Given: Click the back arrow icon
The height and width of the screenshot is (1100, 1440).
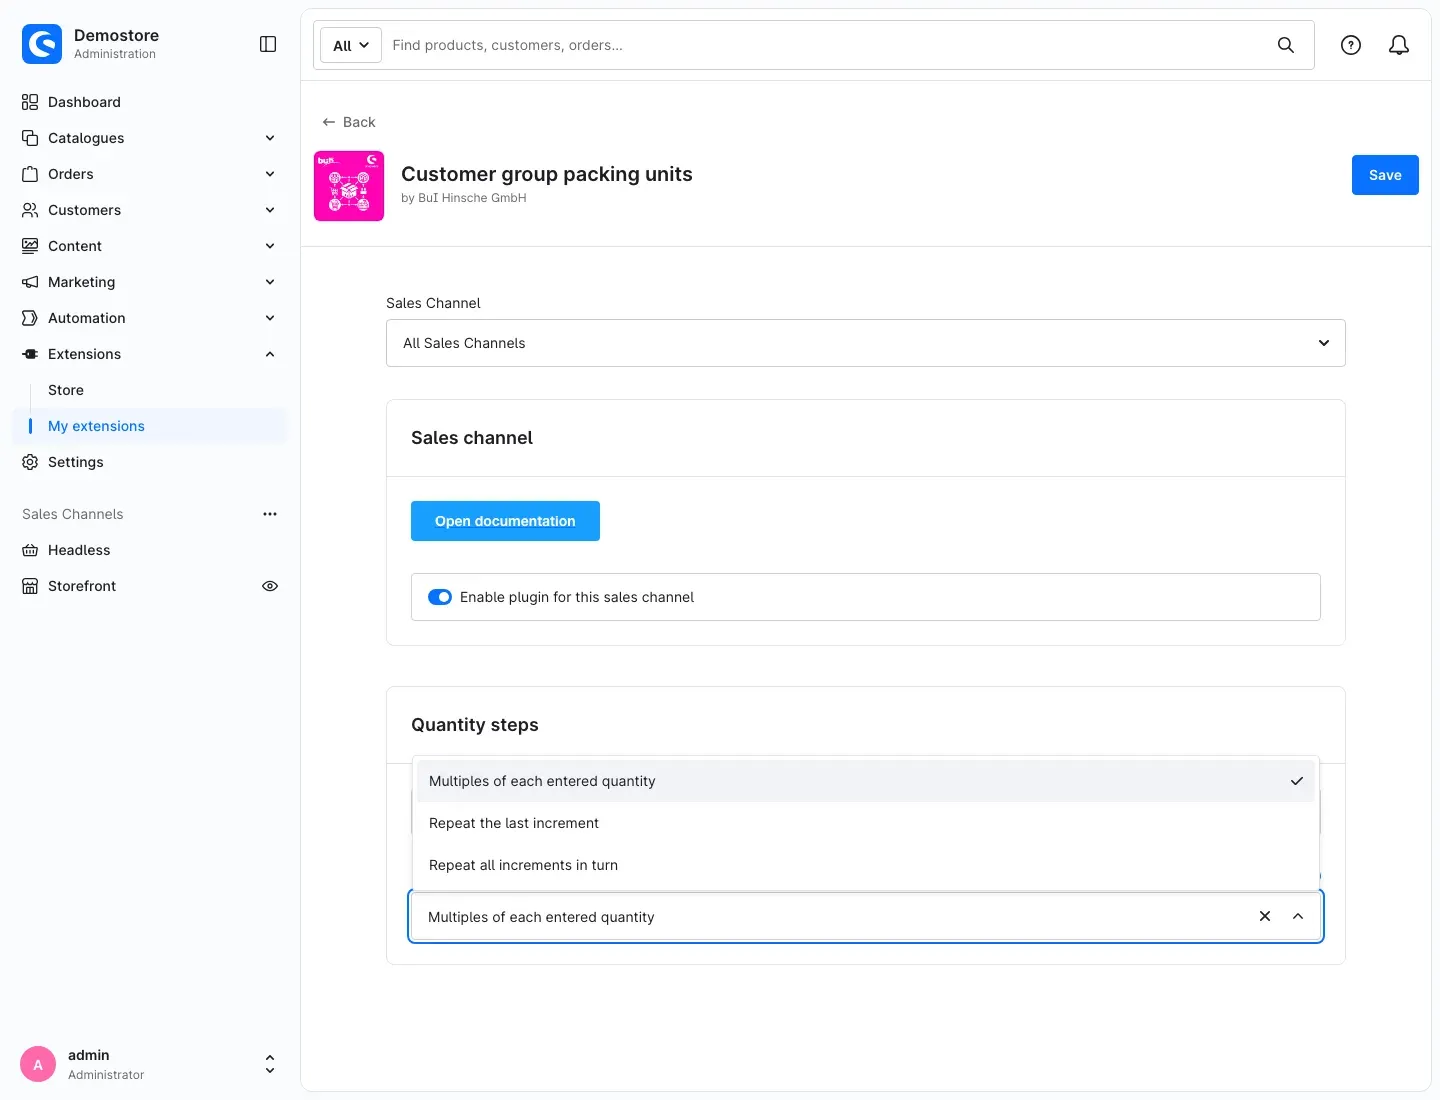Looking at the screenshot, I should (x=328, y=122).
